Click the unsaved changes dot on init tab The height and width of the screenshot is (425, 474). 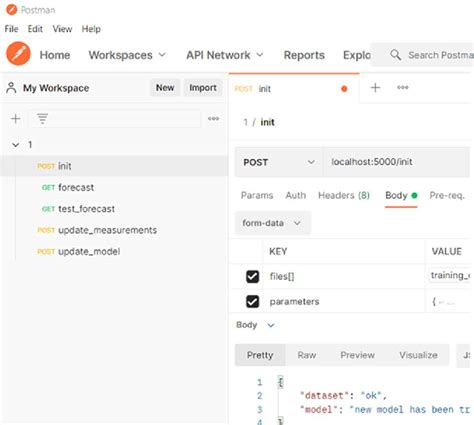click(x=344, y=89)
